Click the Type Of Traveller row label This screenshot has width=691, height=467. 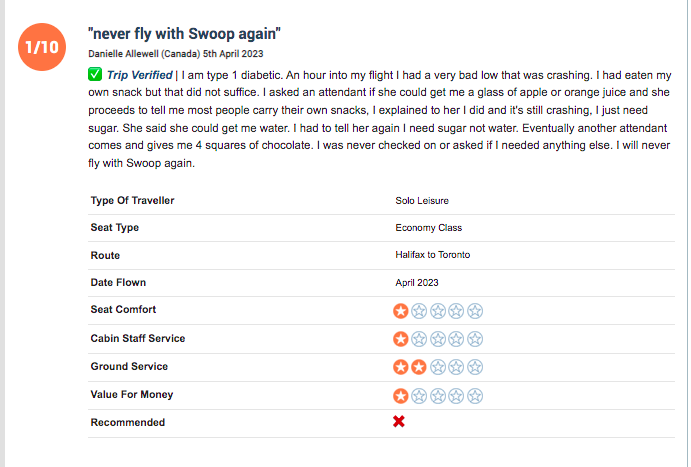[132, 201]
